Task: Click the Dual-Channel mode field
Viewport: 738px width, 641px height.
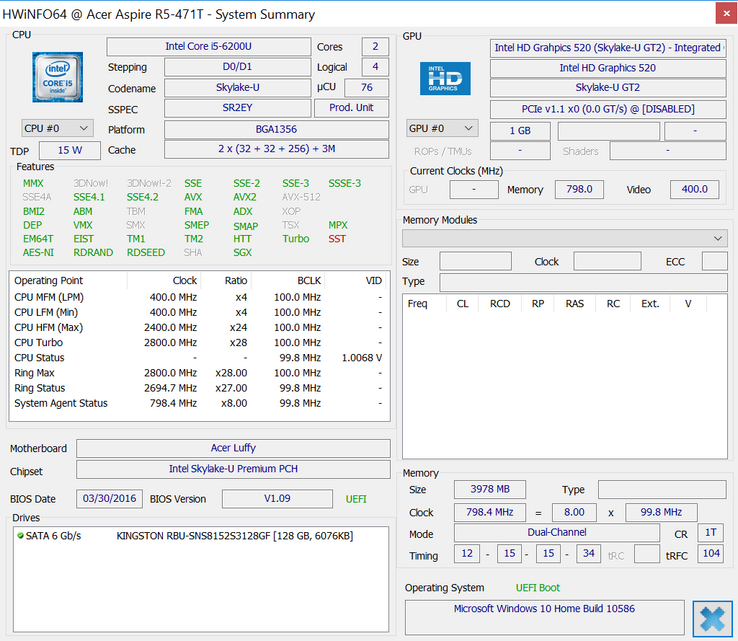Action: point(557,533)
